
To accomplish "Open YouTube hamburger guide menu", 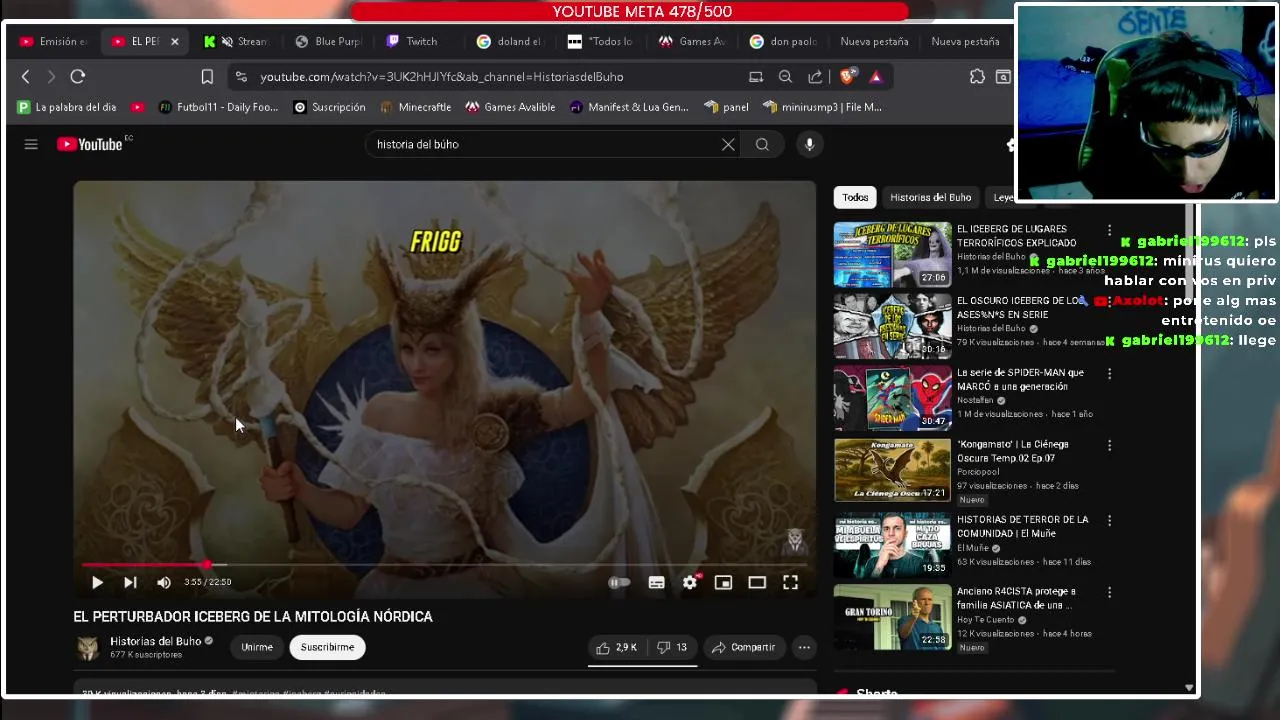I will (31, 144).
